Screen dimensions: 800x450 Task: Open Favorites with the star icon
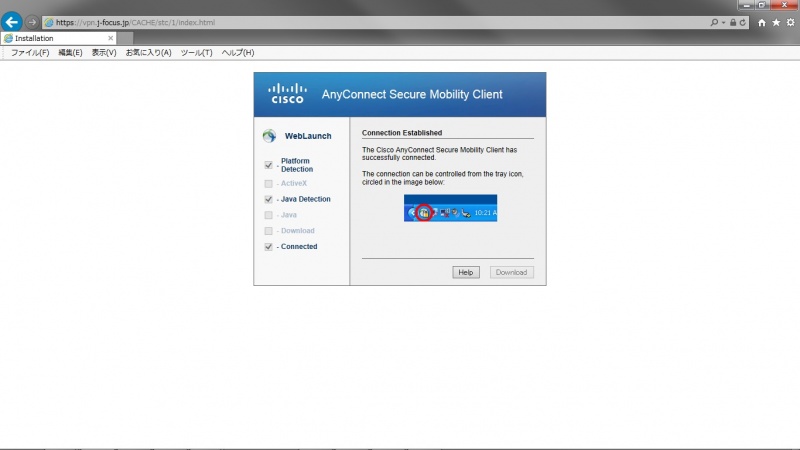point(776,22)
